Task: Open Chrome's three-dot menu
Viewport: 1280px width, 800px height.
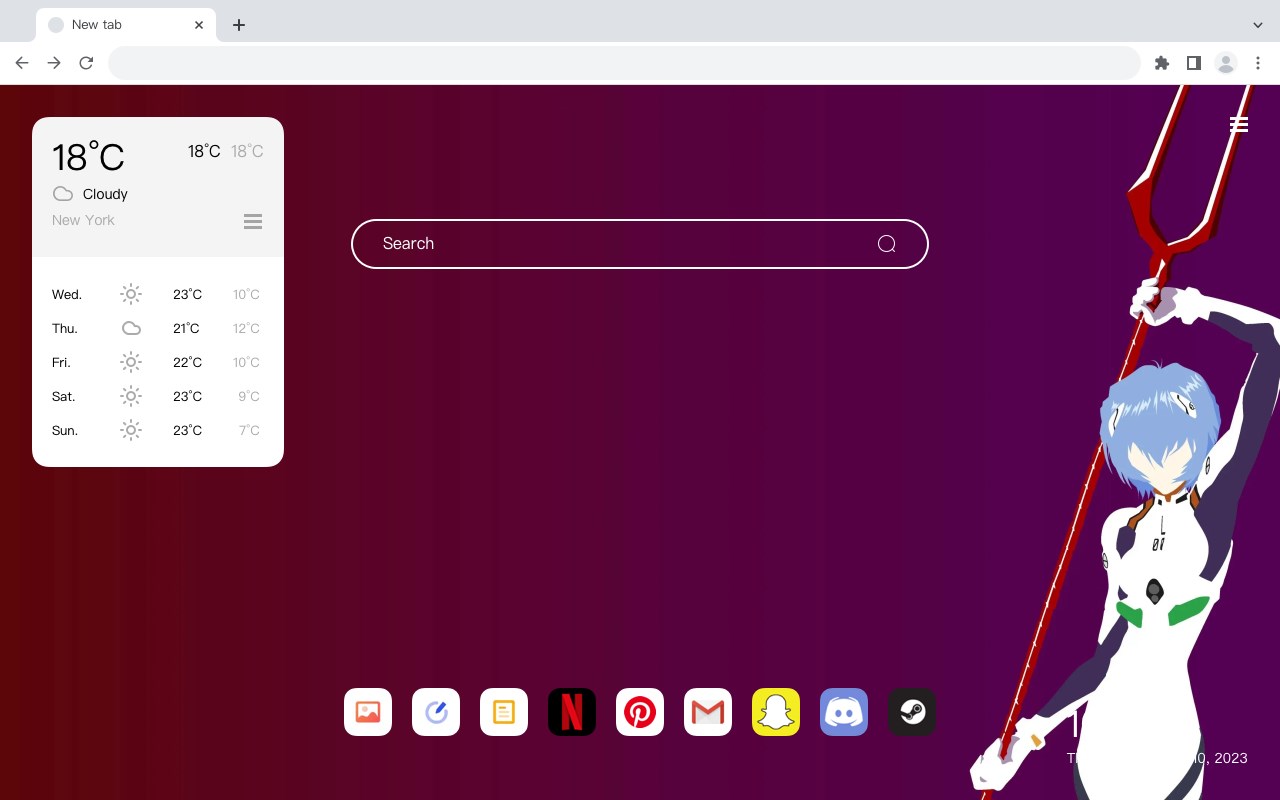Action: click(1258, 63)
